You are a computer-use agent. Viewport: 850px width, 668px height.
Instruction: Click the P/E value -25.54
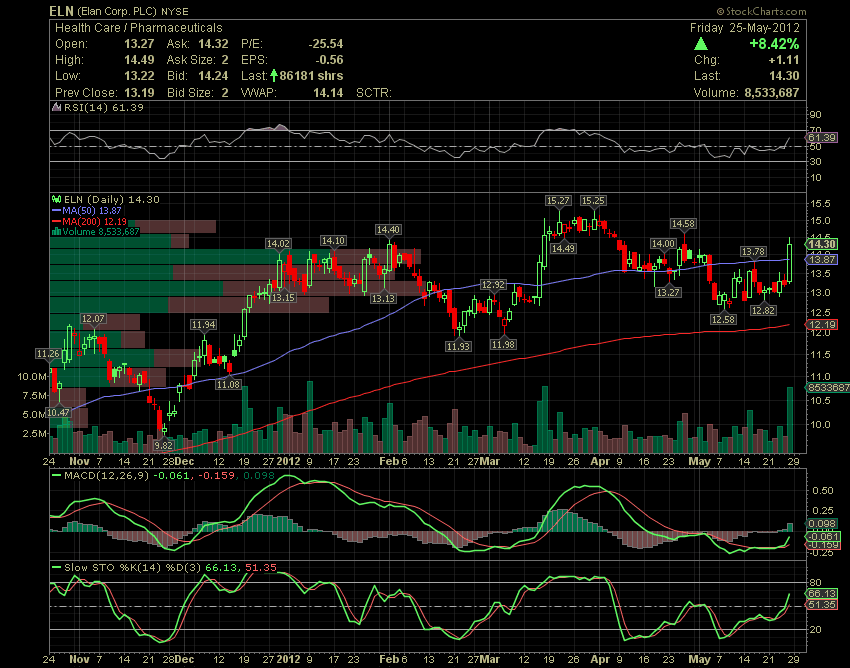tap(326, 44)
